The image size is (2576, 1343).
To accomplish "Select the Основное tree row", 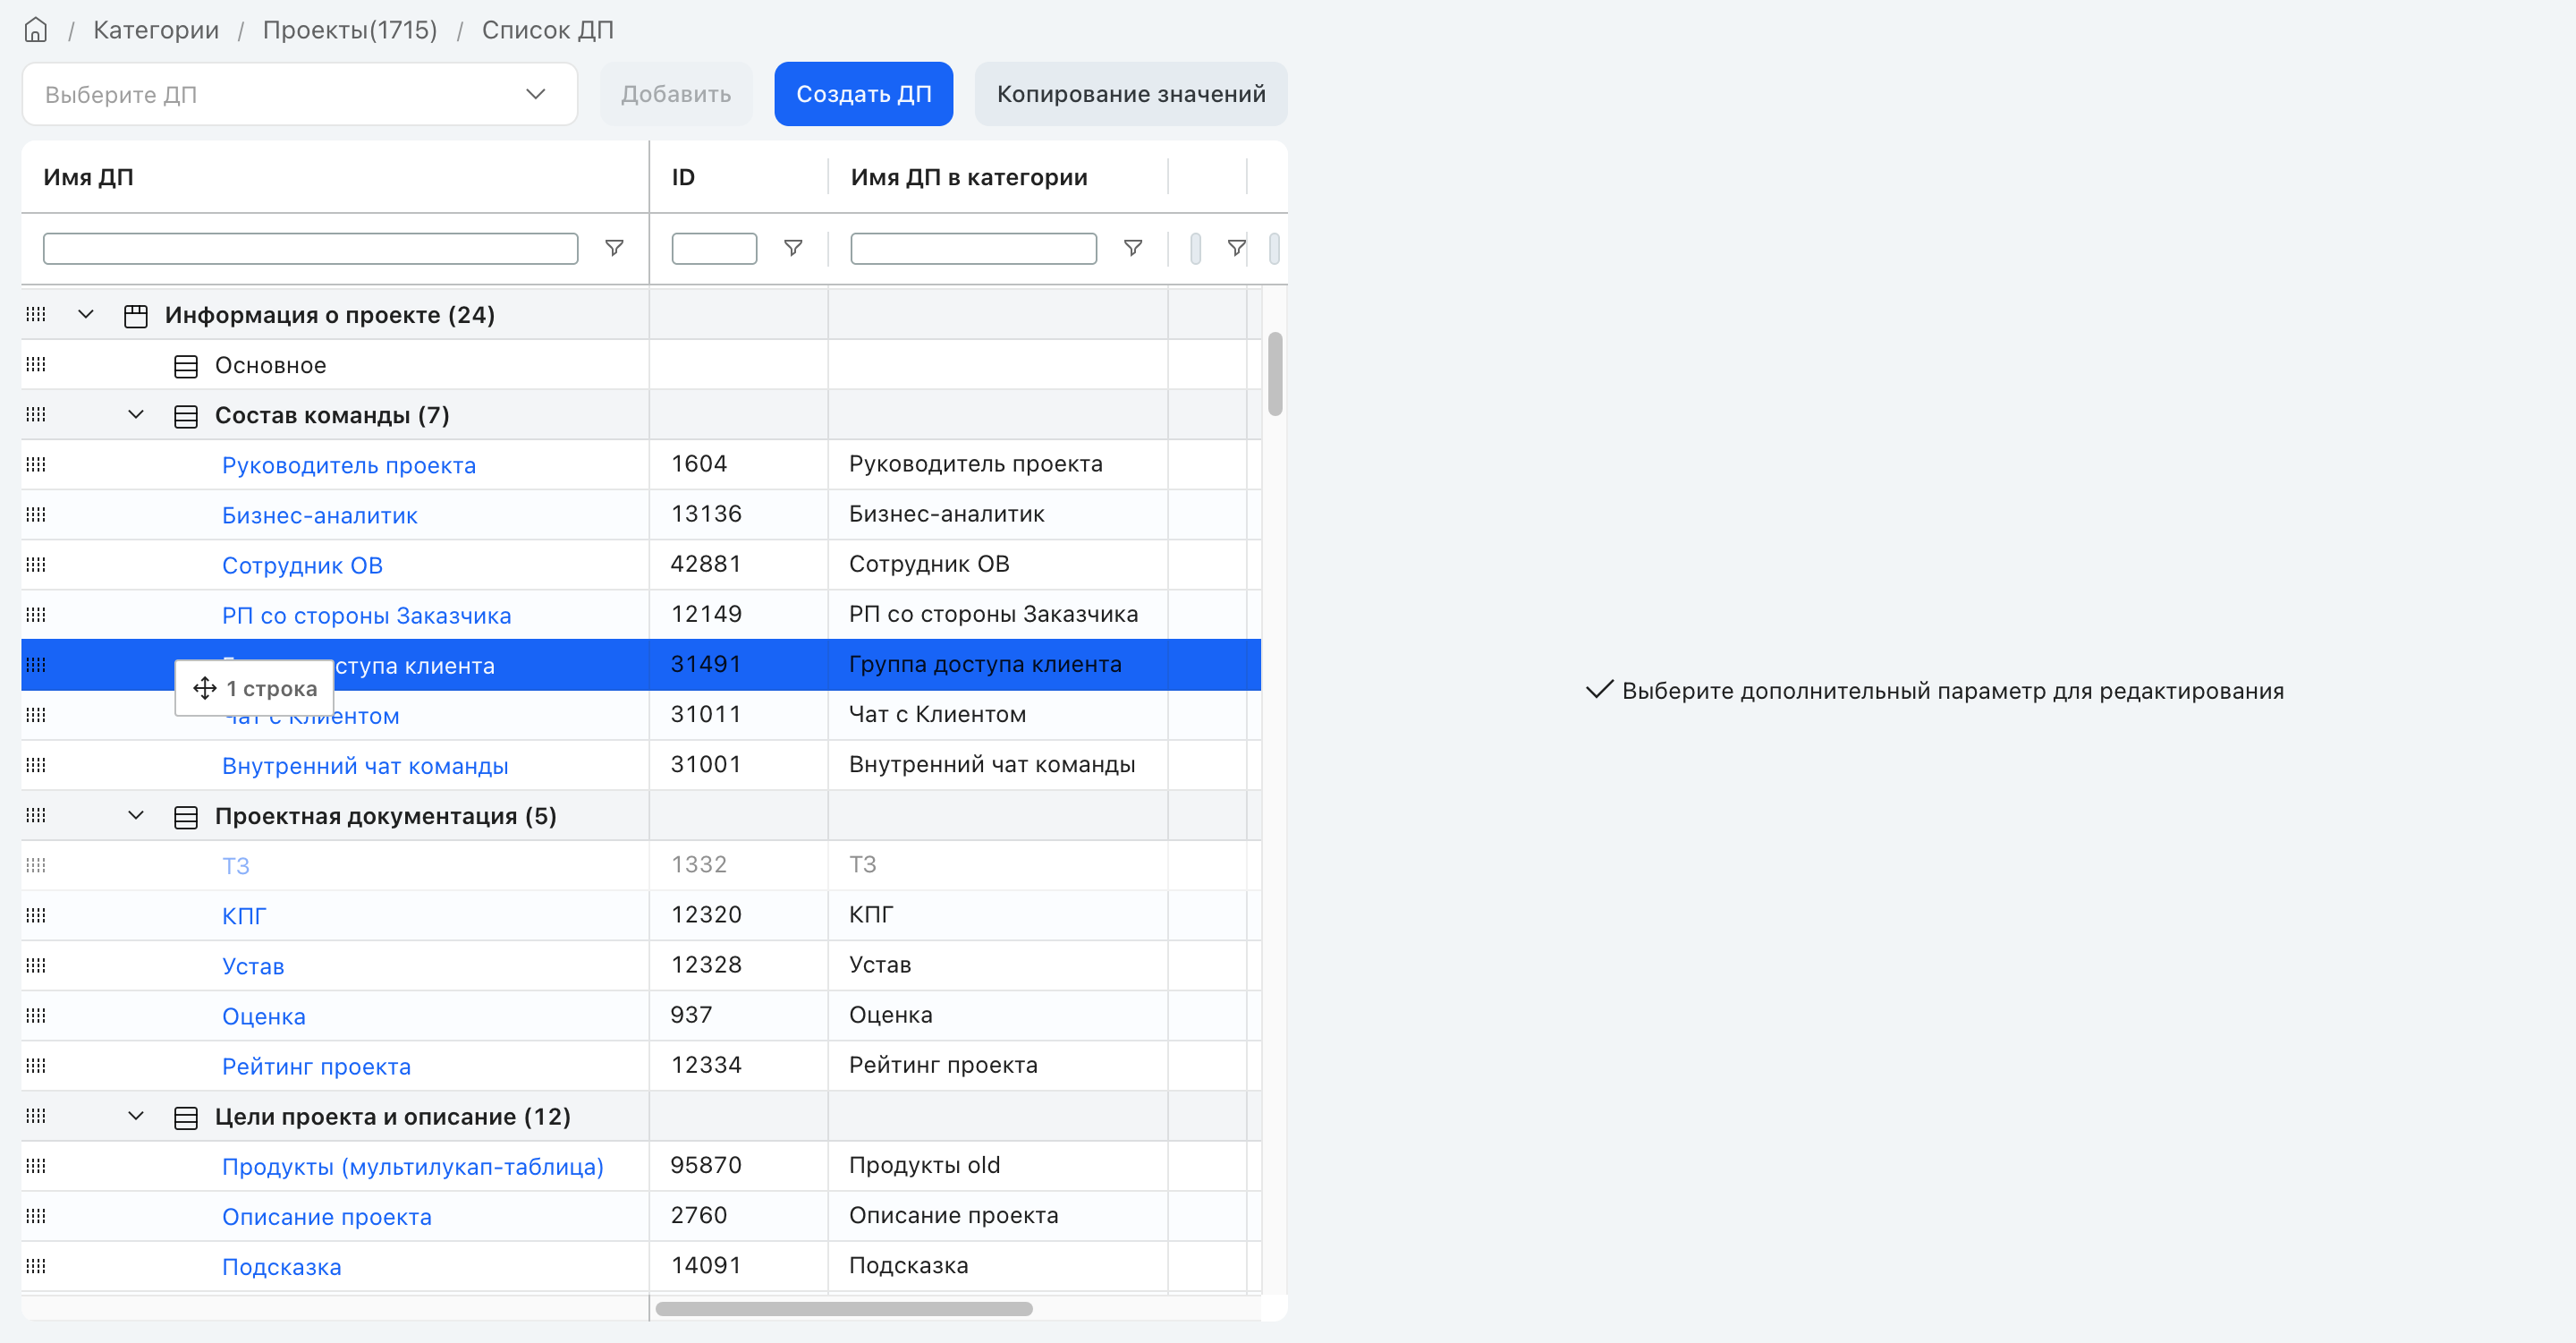I will tap(335, 365).
